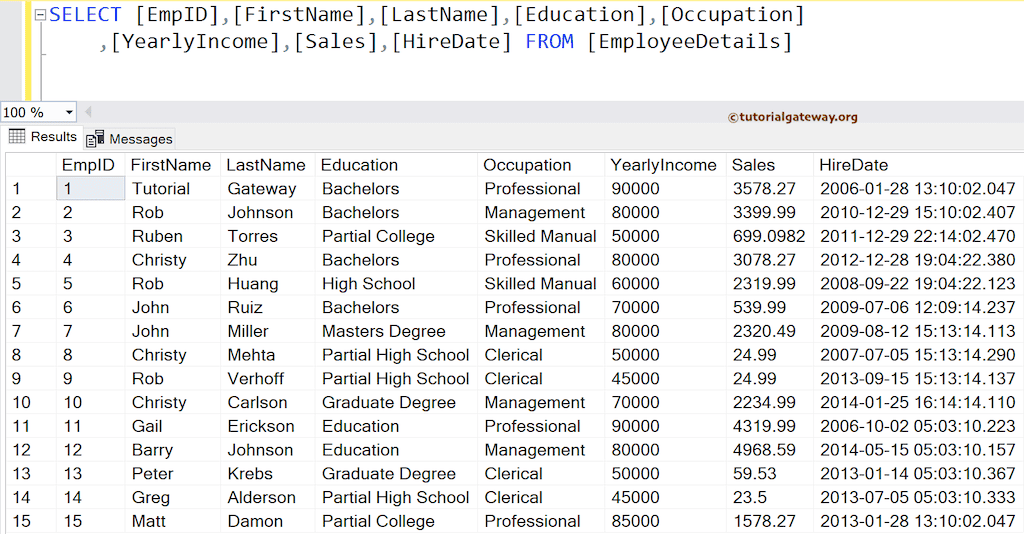Click the Sales cell 59.53
This screenshot has height=534, width=1024.
click(770, 473)
